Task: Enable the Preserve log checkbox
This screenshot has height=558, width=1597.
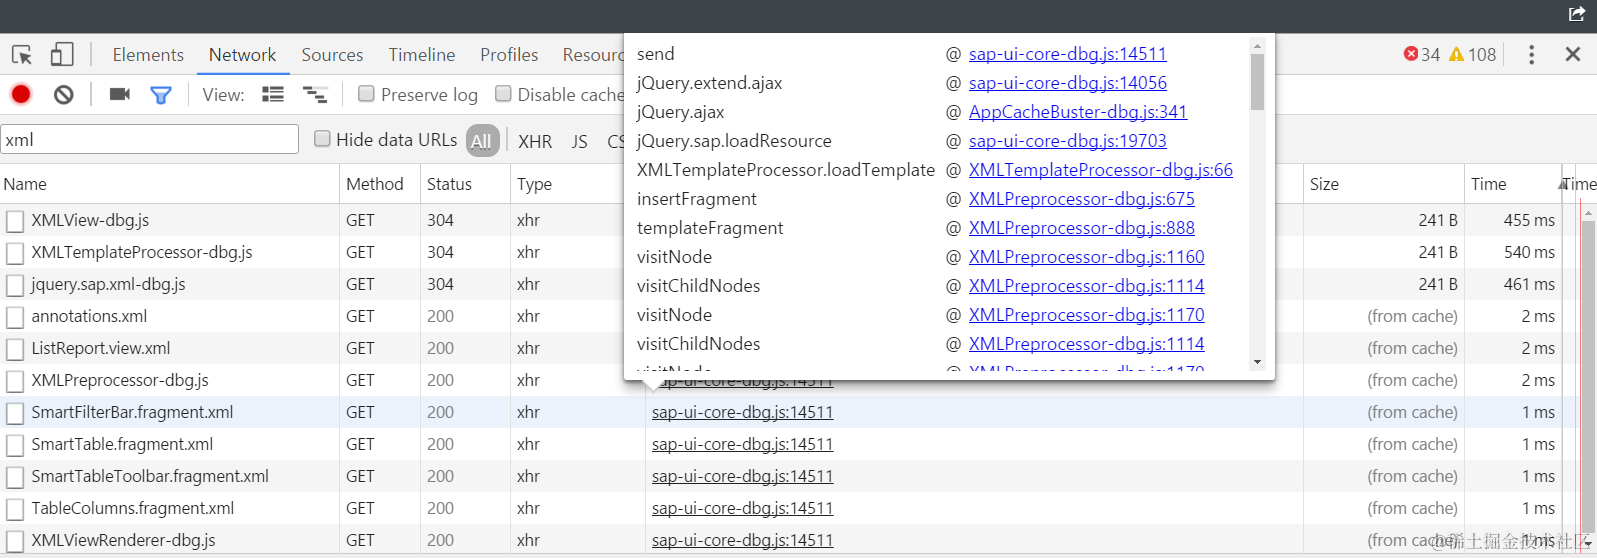Action: (x=367, y=93)
